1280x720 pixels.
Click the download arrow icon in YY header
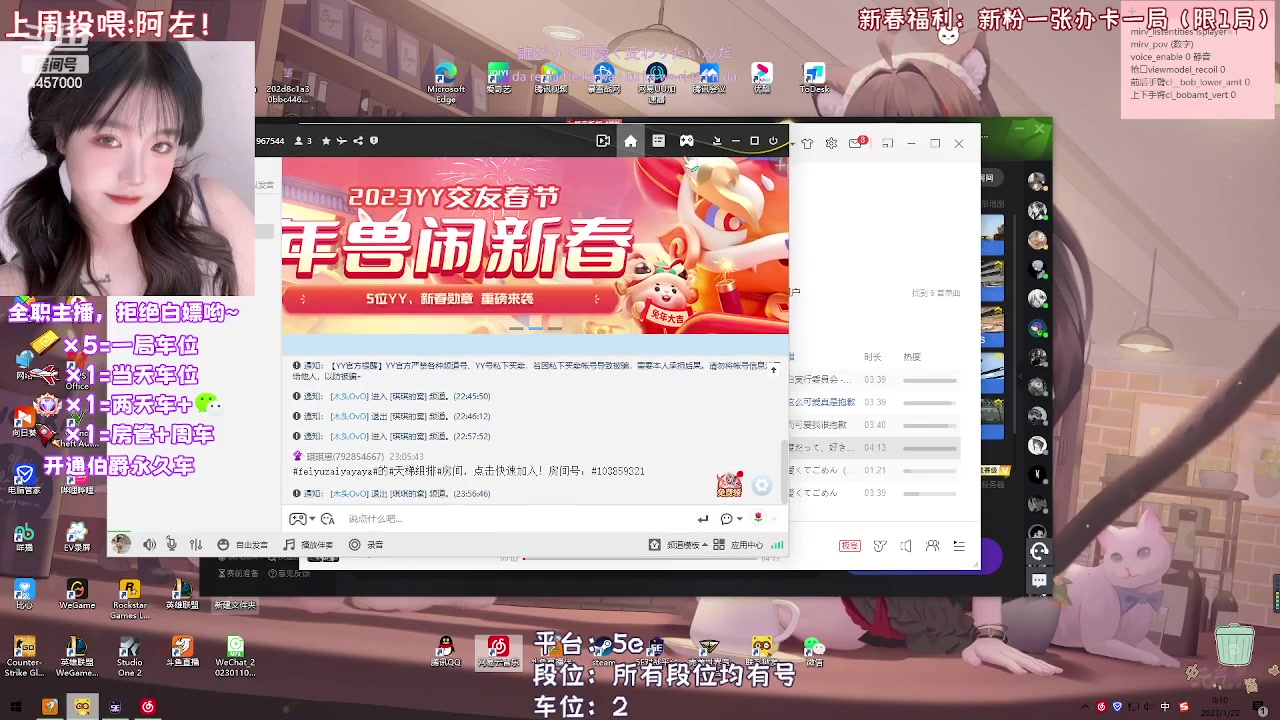(716, 141)
